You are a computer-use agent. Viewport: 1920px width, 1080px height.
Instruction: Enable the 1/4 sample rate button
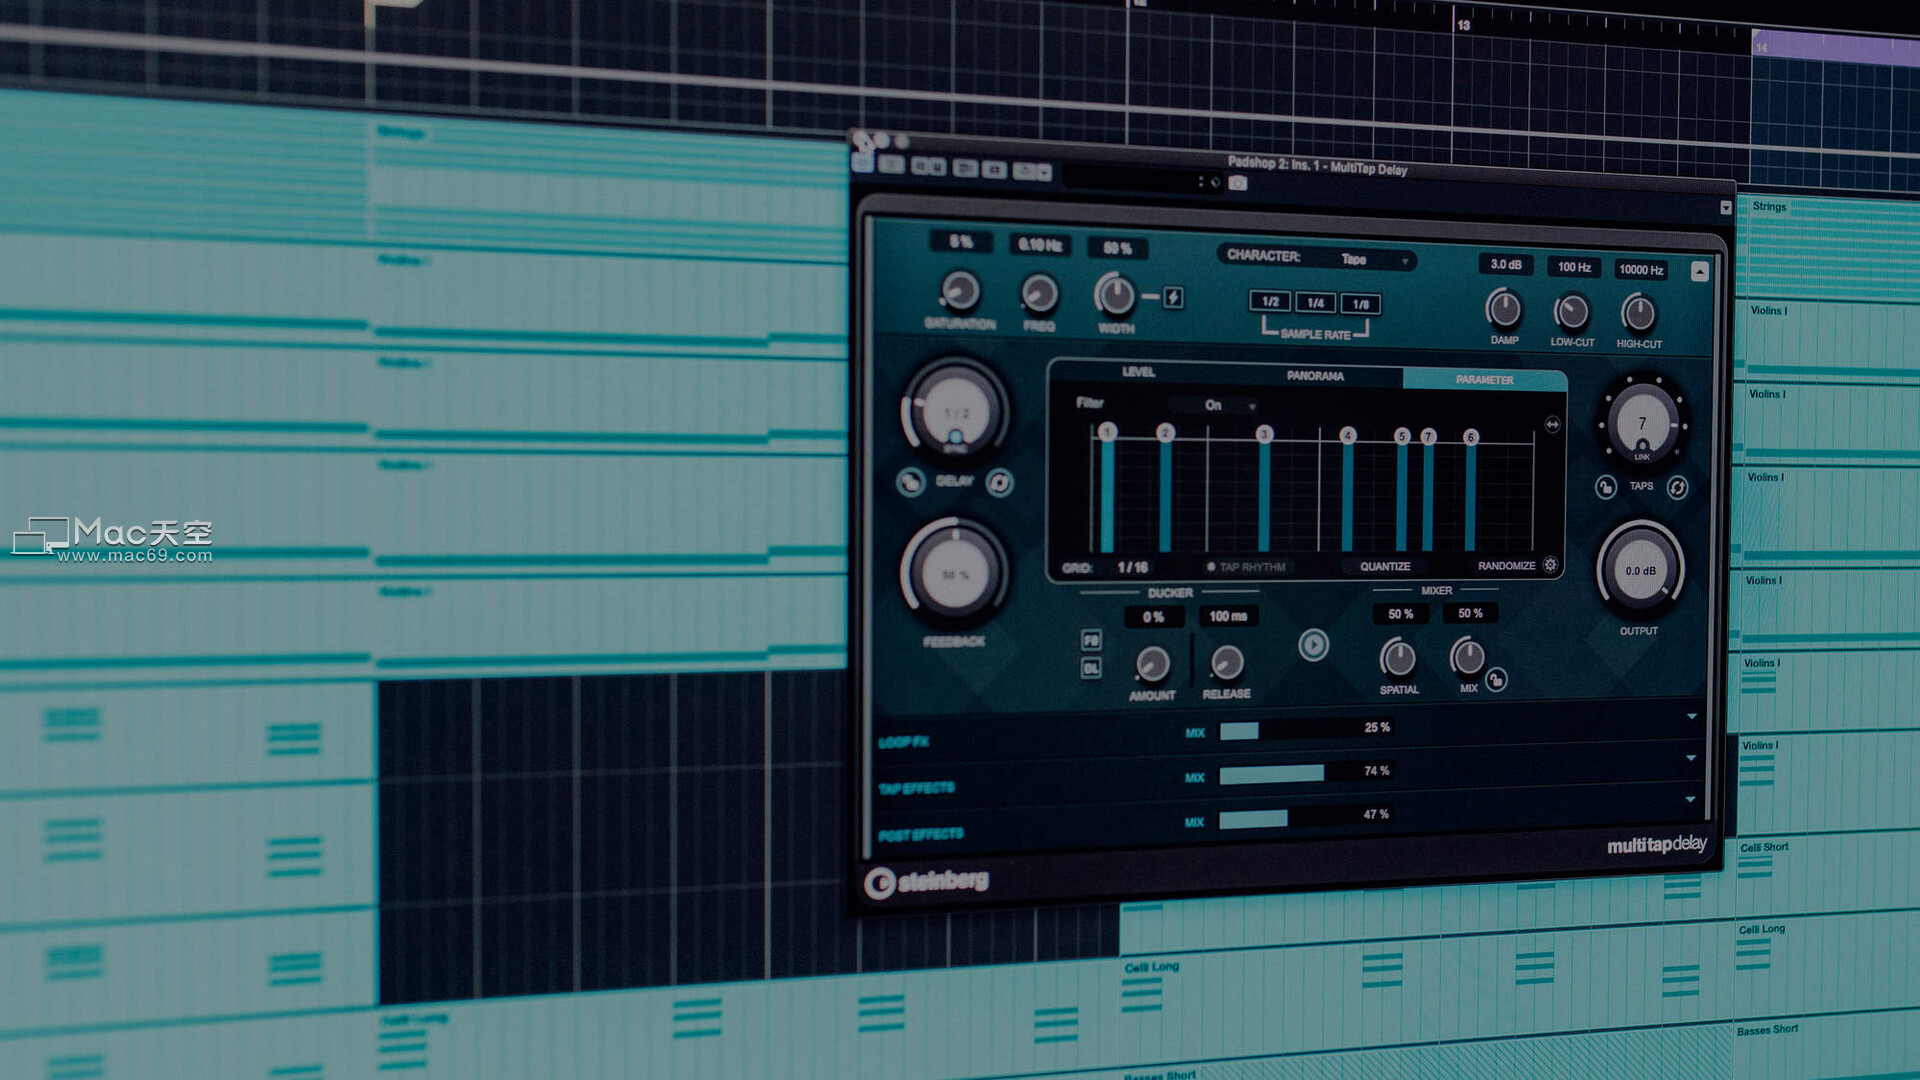click(1315, 303)
